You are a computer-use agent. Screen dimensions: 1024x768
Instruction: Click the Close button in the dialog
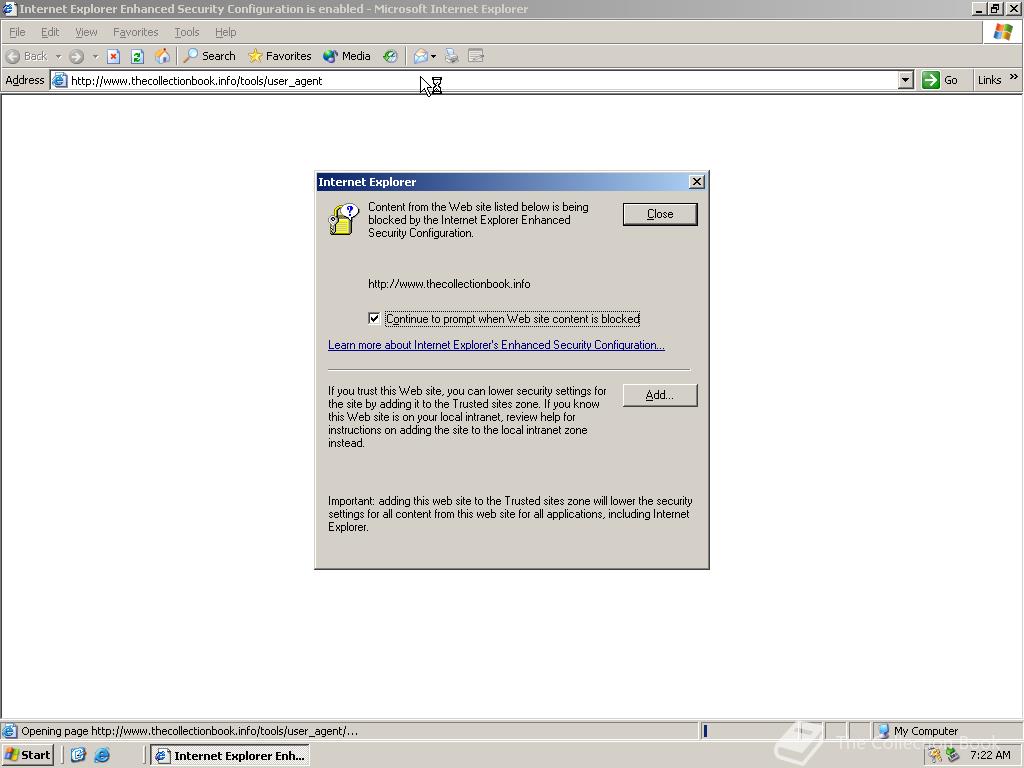(660, 214)
